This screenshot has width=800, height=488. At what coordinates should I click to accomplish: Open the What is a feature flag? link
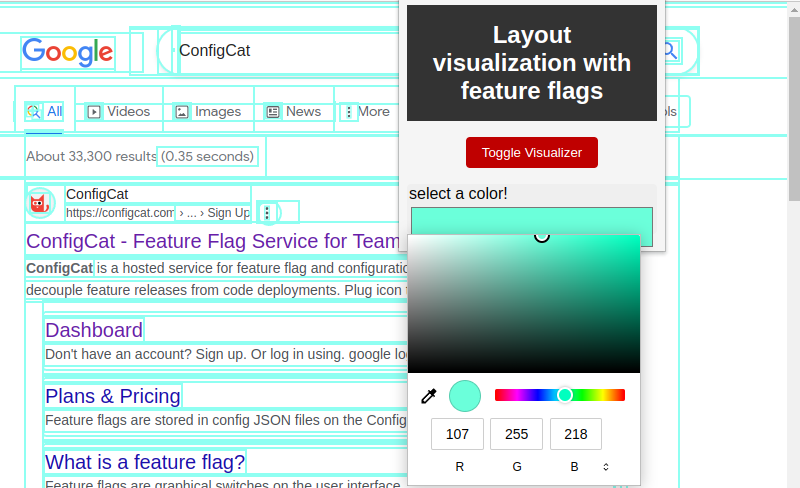145,462
